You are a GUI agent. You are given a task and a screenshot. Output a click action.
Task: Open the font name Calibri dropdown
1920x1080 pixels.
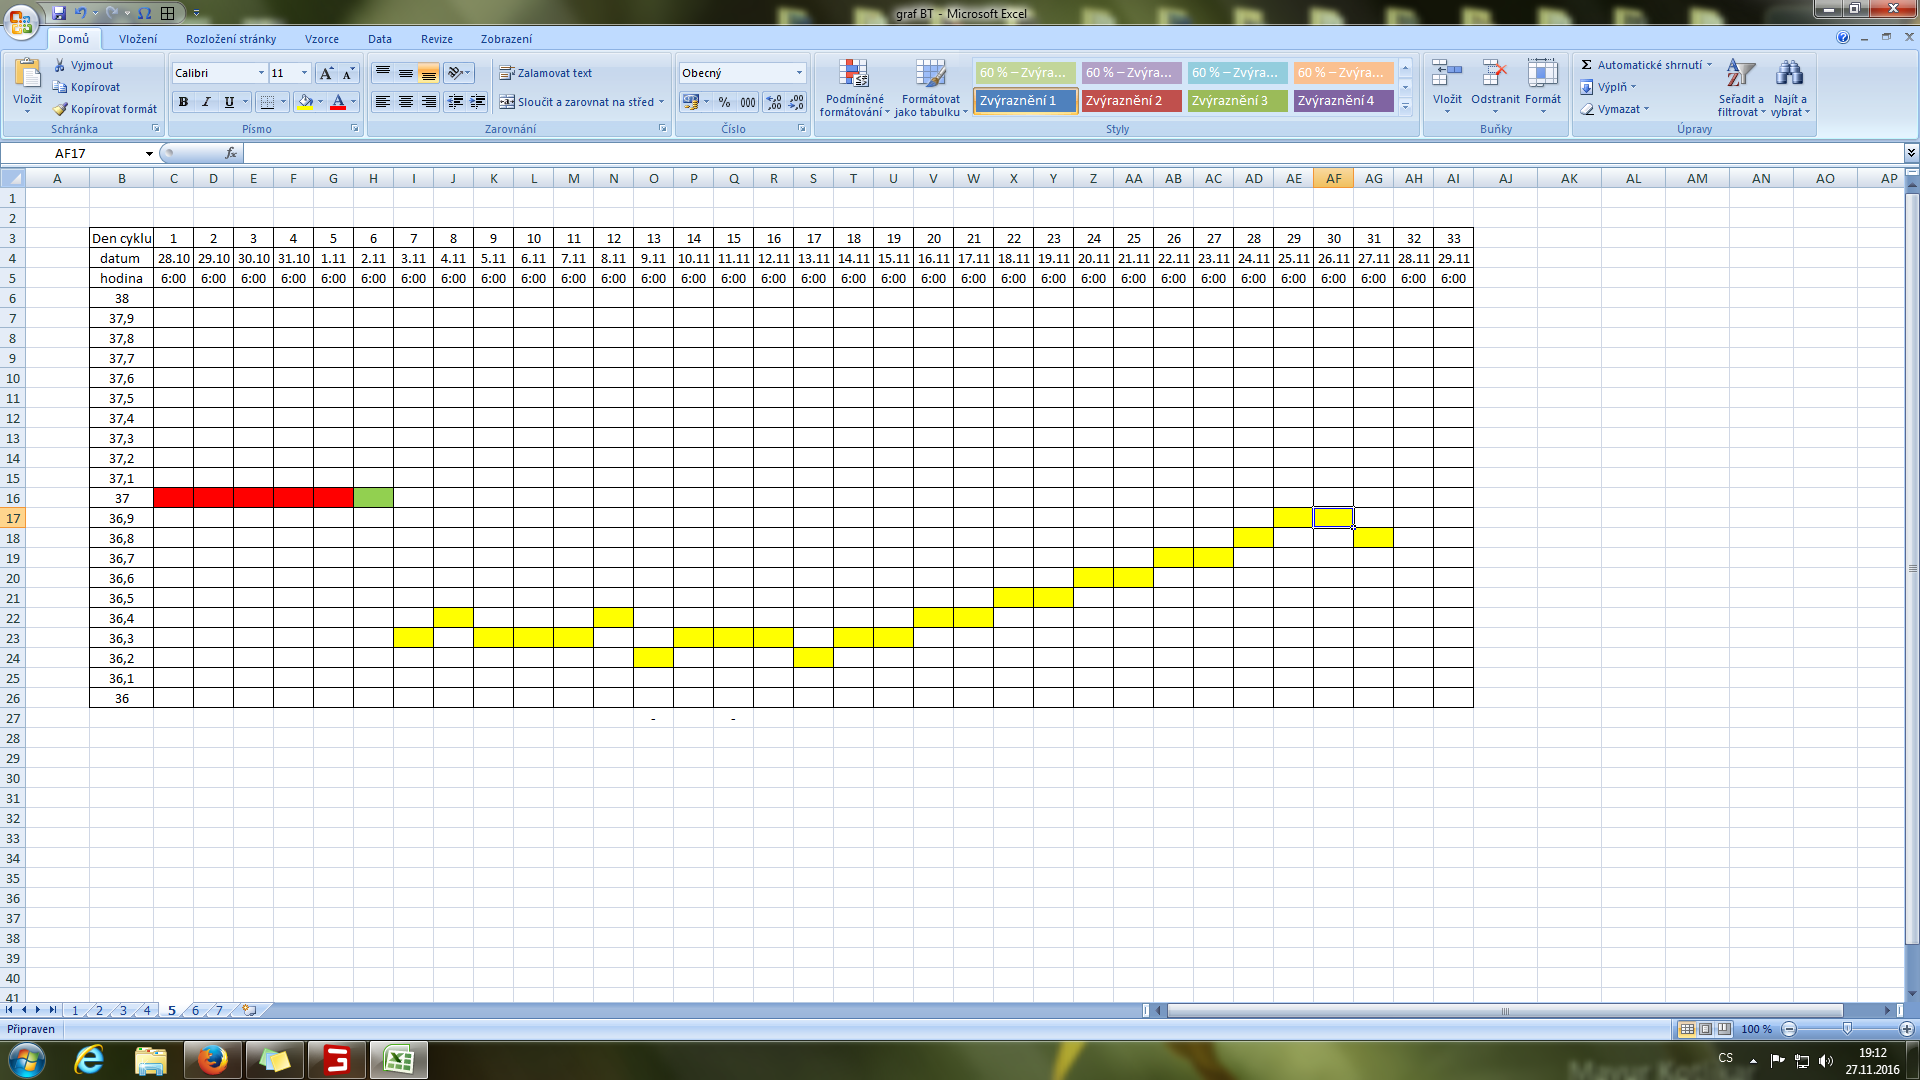261,73
